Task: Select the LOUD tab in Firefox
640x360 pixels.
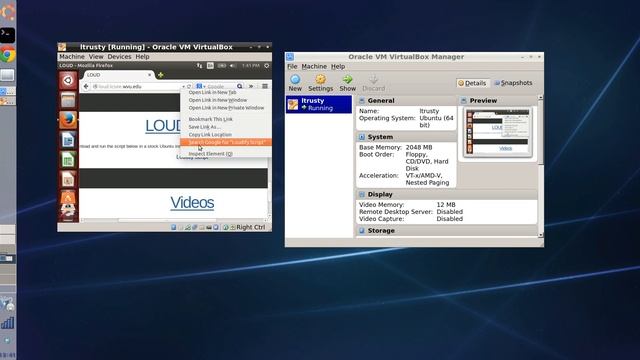Action: pos(118,75)
